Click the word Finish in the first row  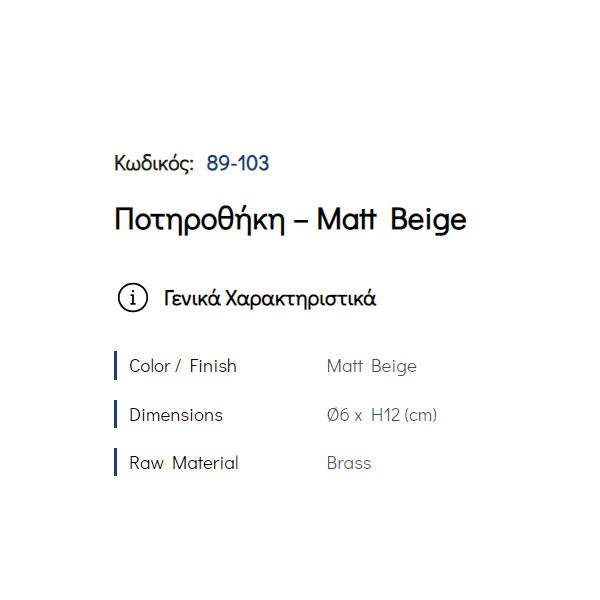pyautogui.click(x=213, y=366)
